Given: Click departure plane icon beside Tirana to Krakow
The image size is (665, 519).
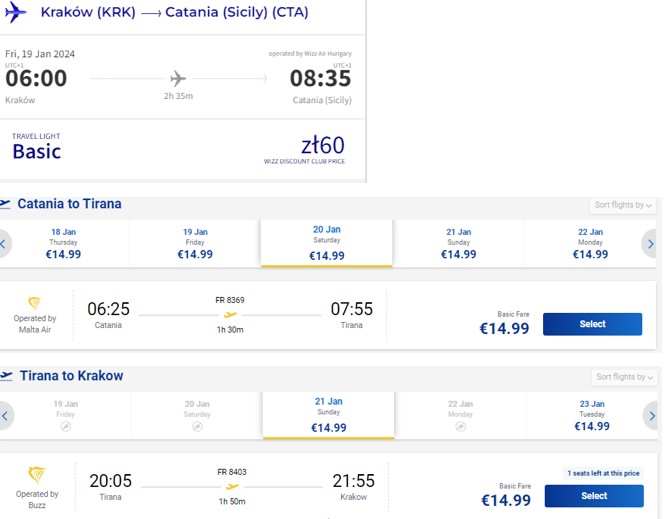Looking at the screenshot, I should coord(6,376).
